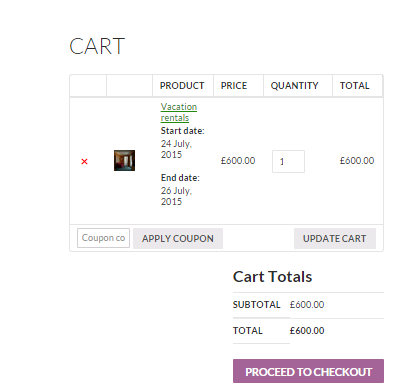The width and height of the screenshot is (418, 392).
Task: Click the Update Cart button
Action: point(335,239)
